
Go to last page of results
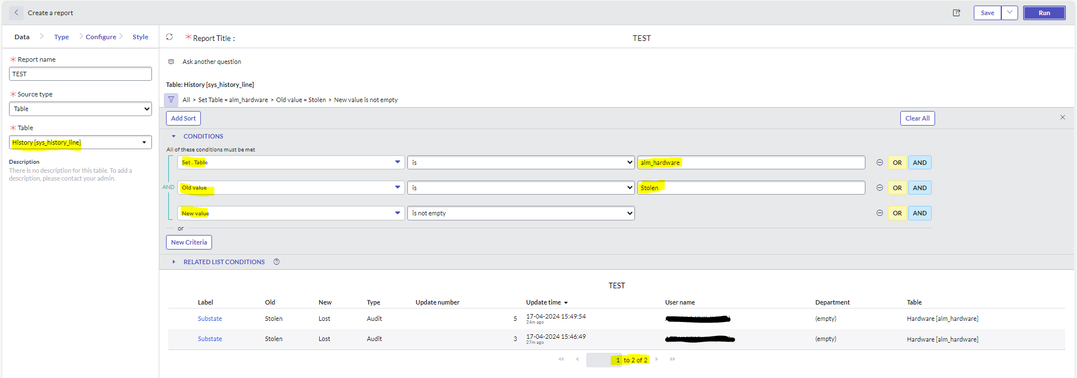672,359
